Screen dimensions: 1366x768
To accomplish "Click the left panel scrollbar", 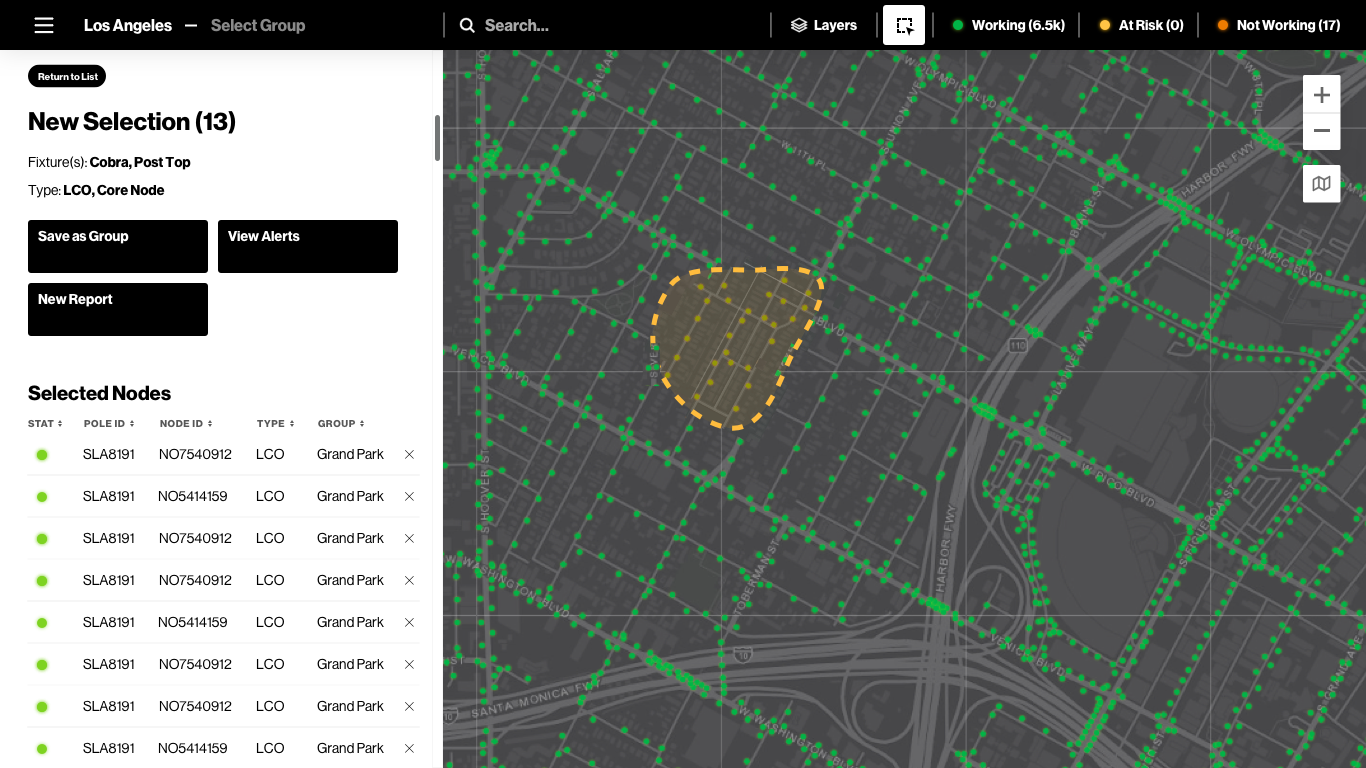I will [x=437, y=138].
